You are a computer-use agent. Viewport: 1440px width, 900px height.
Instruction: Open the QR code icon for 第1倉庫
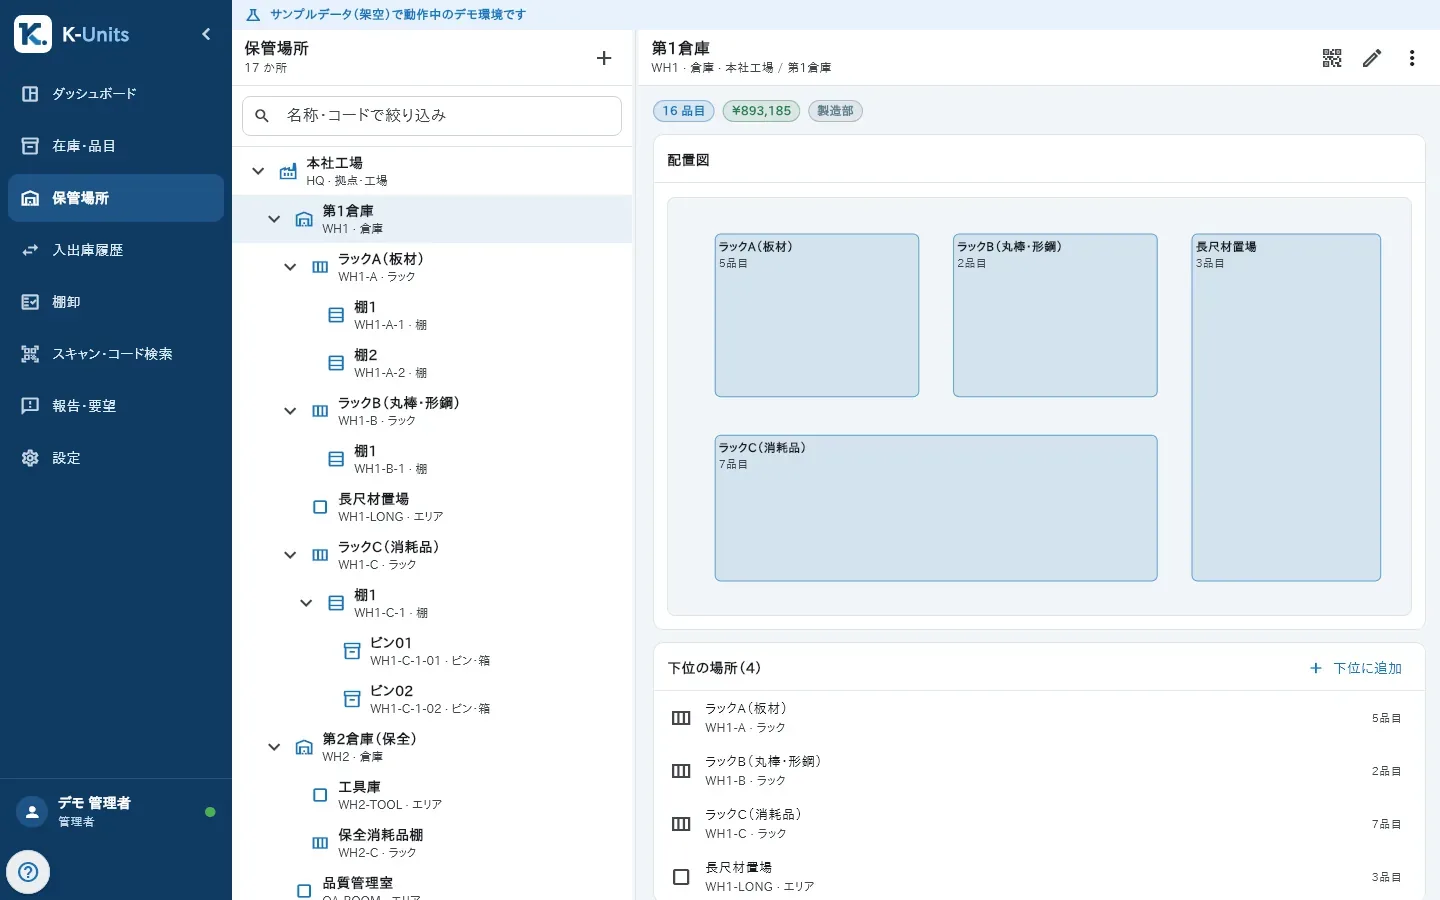point(1332,58)
